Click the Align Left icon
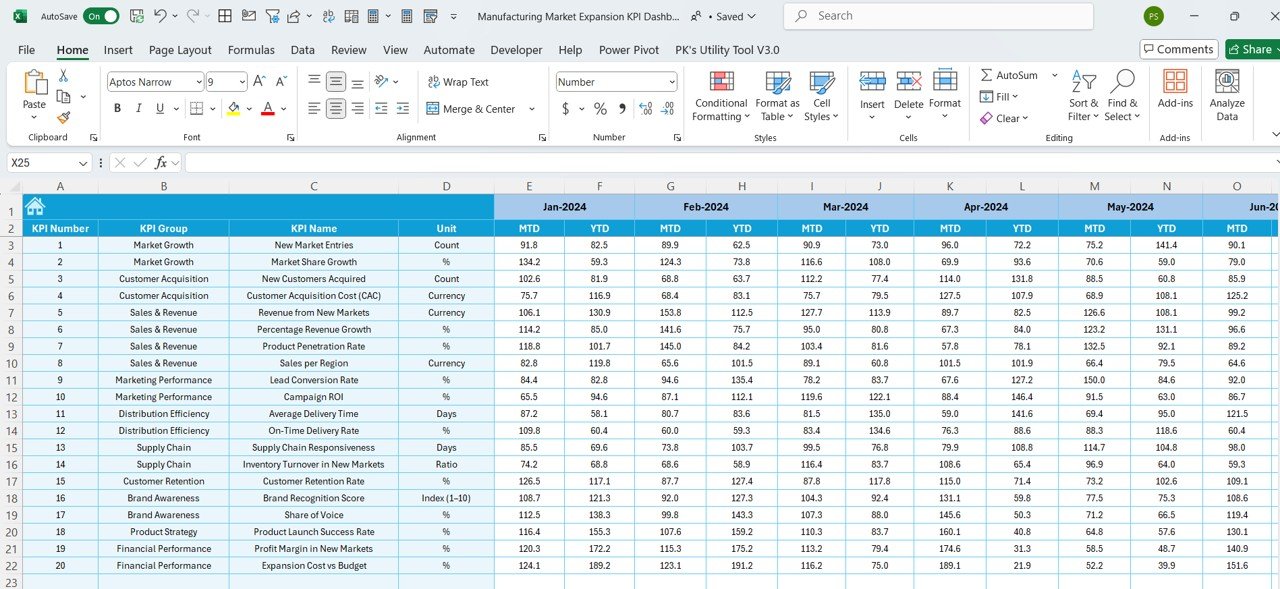Image resolution: width=1280 pixels, height=589 pixels. [x=314, y=108]
